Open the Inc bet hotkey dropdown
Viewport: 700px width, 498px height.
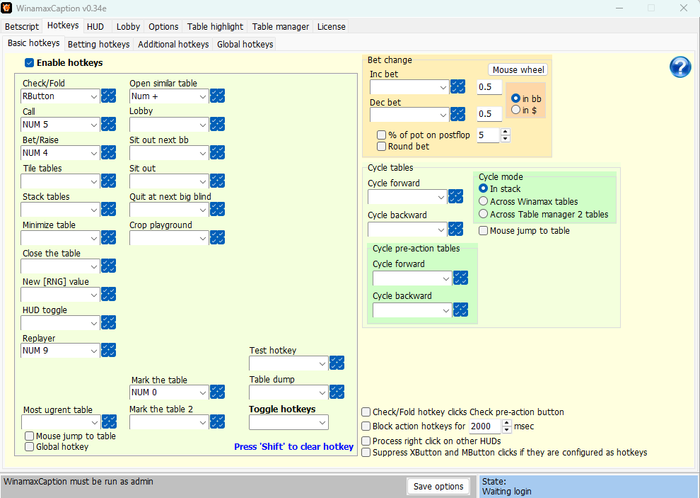pyautogui.click(x=409, y=87)
